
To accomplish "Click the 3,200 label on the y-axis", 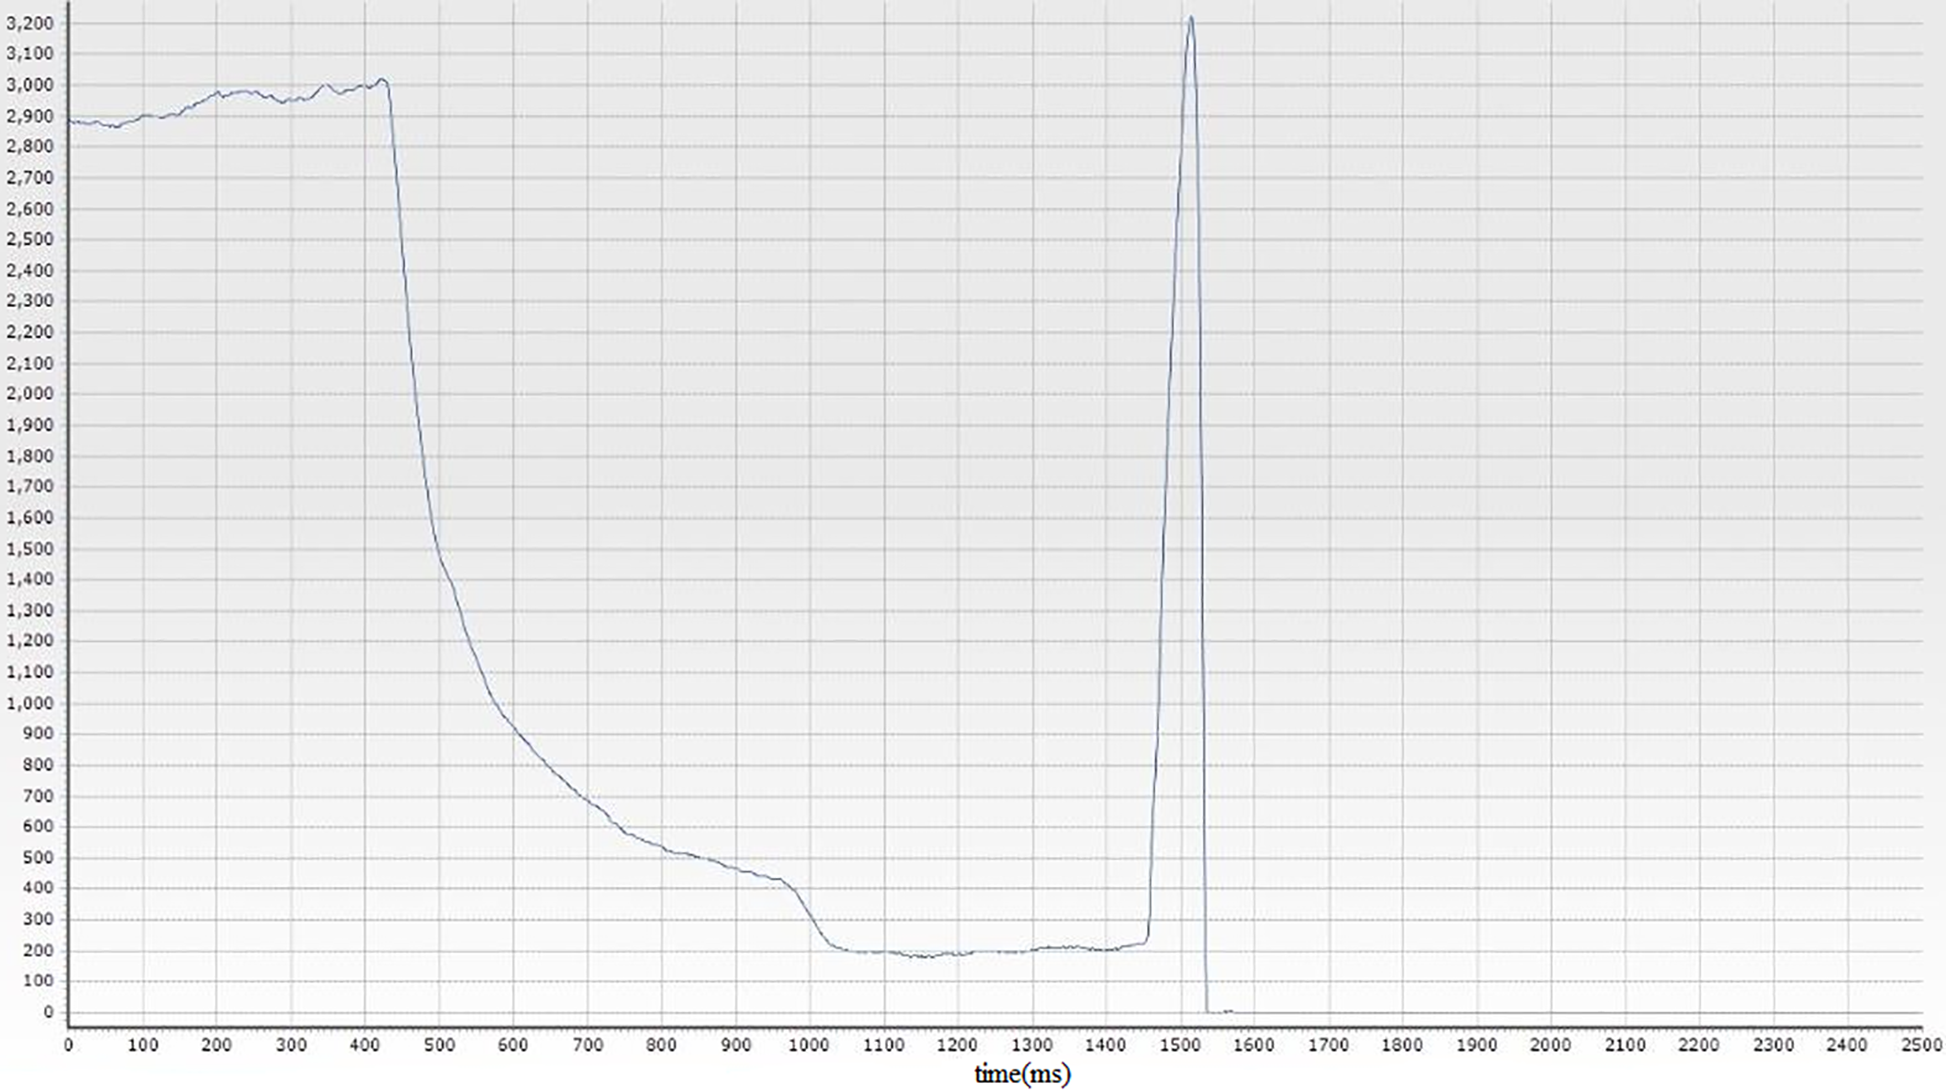I will coord(29,23).
